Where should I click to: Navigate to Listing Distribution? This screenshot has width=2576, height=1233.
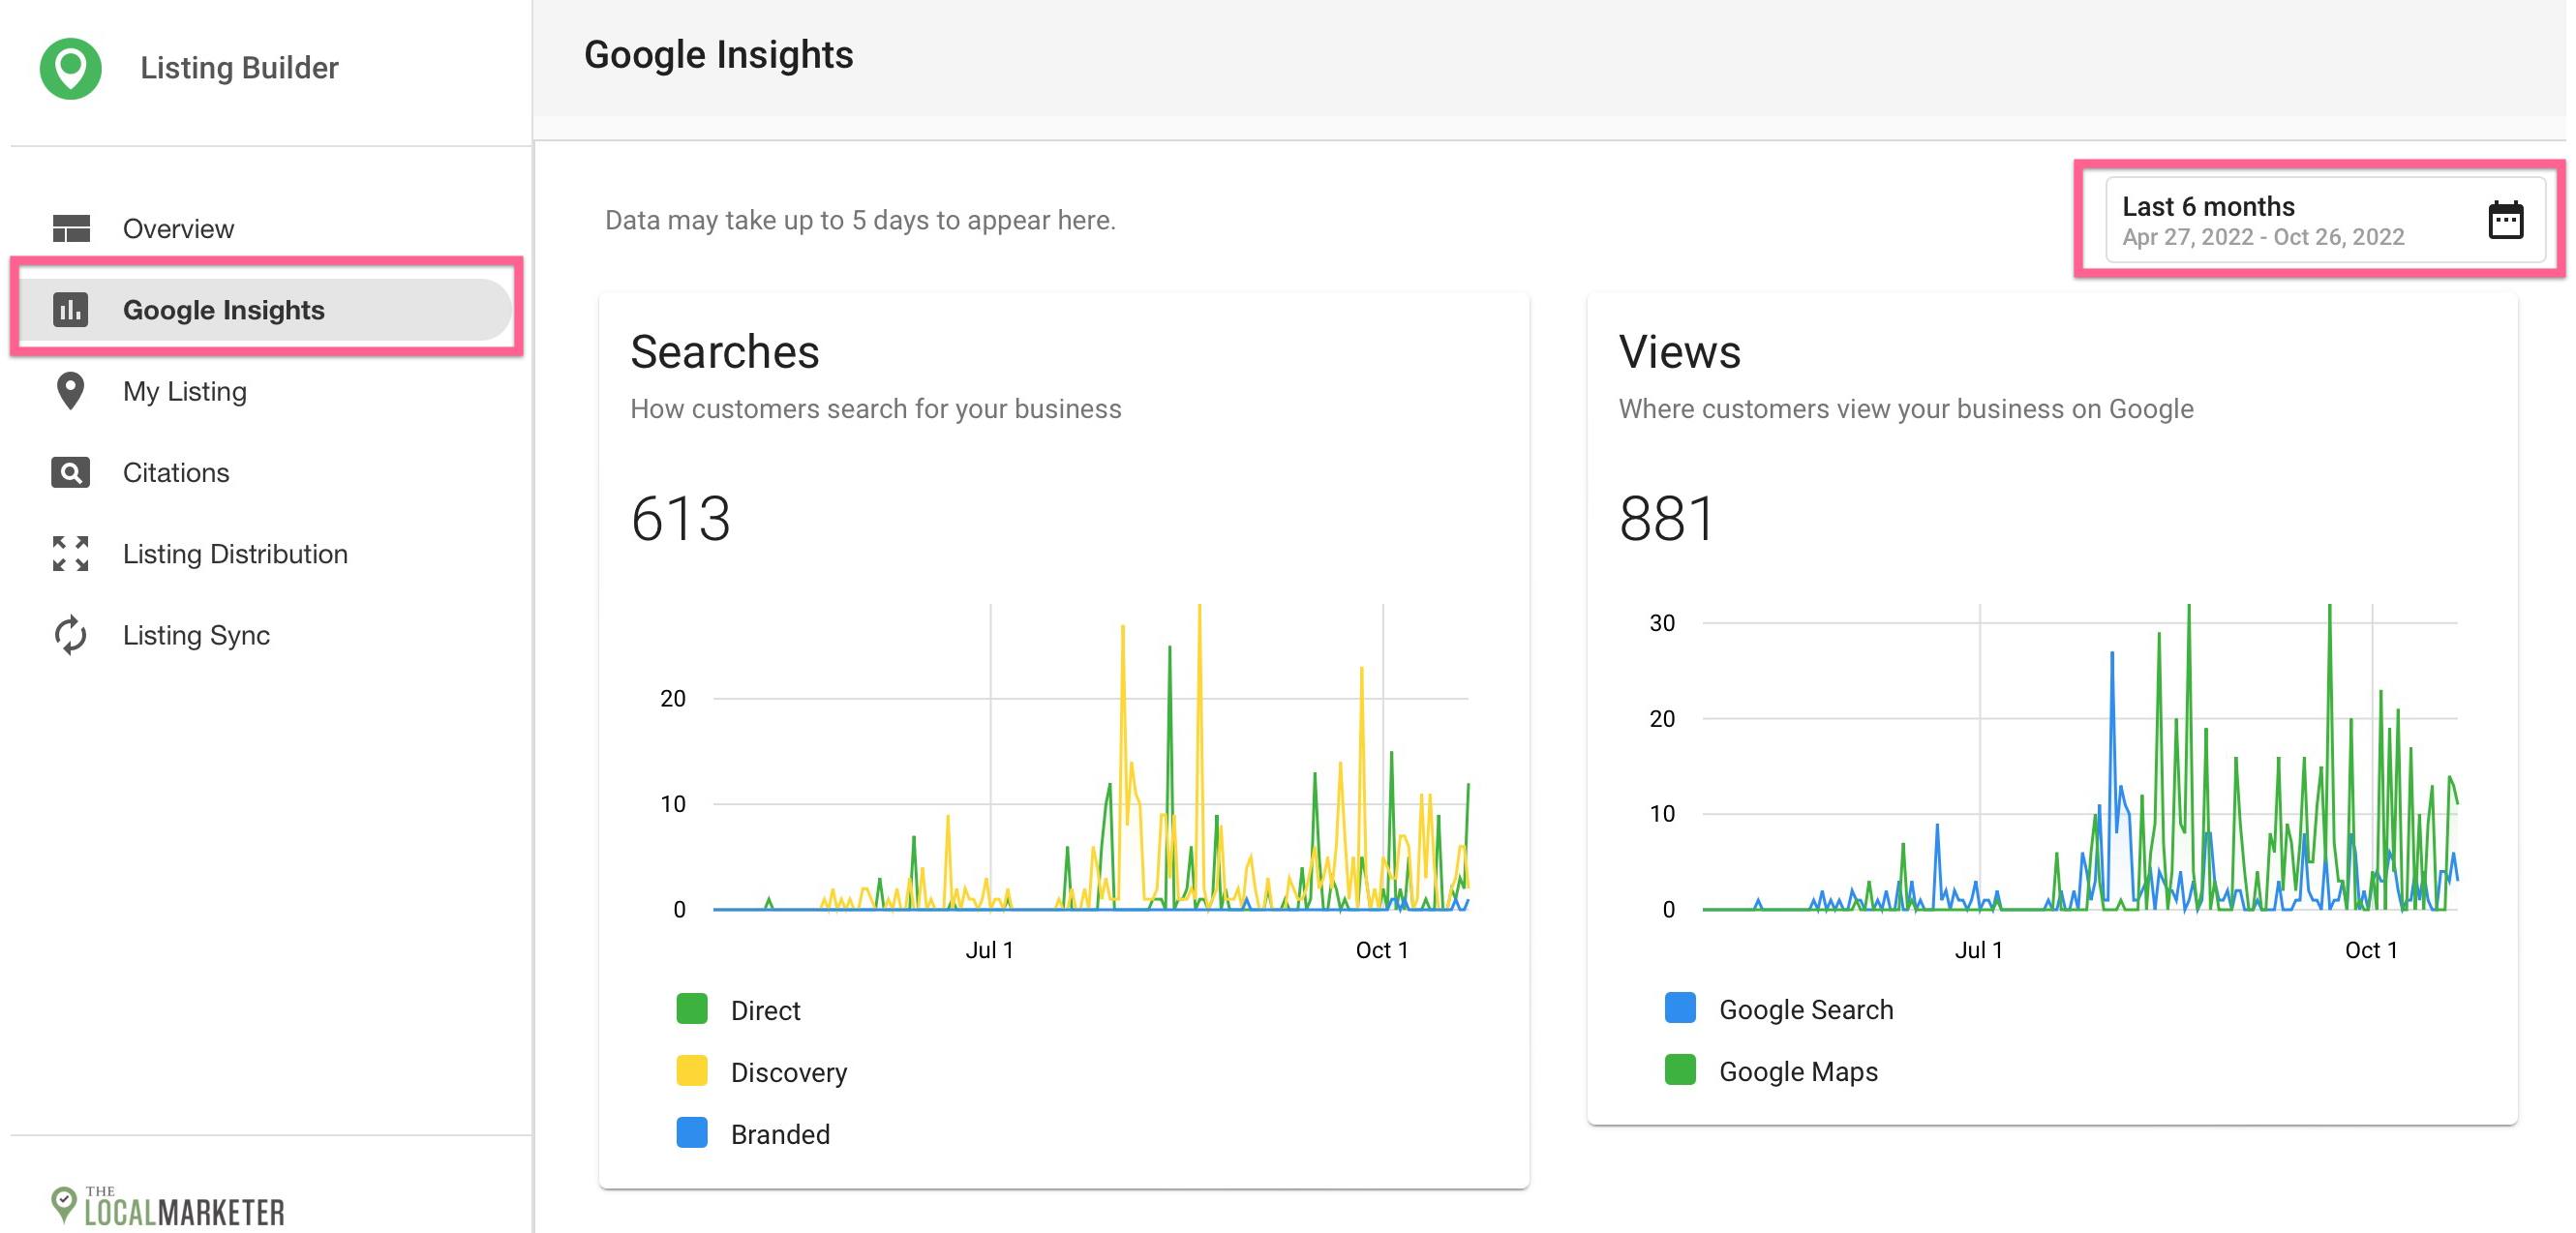pyautogui.click(x=265, y=553)
